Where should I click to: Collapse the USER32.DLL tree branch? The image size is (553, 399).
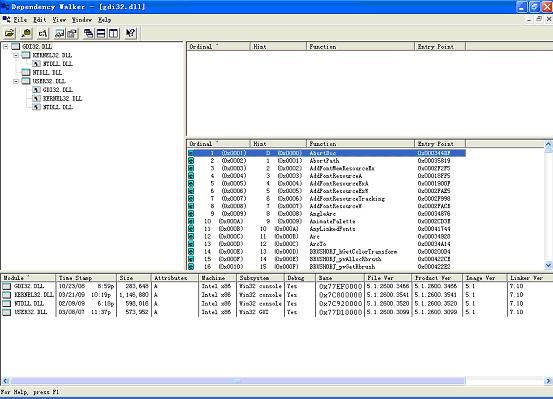pyautogui.click(x=16, y=81)
